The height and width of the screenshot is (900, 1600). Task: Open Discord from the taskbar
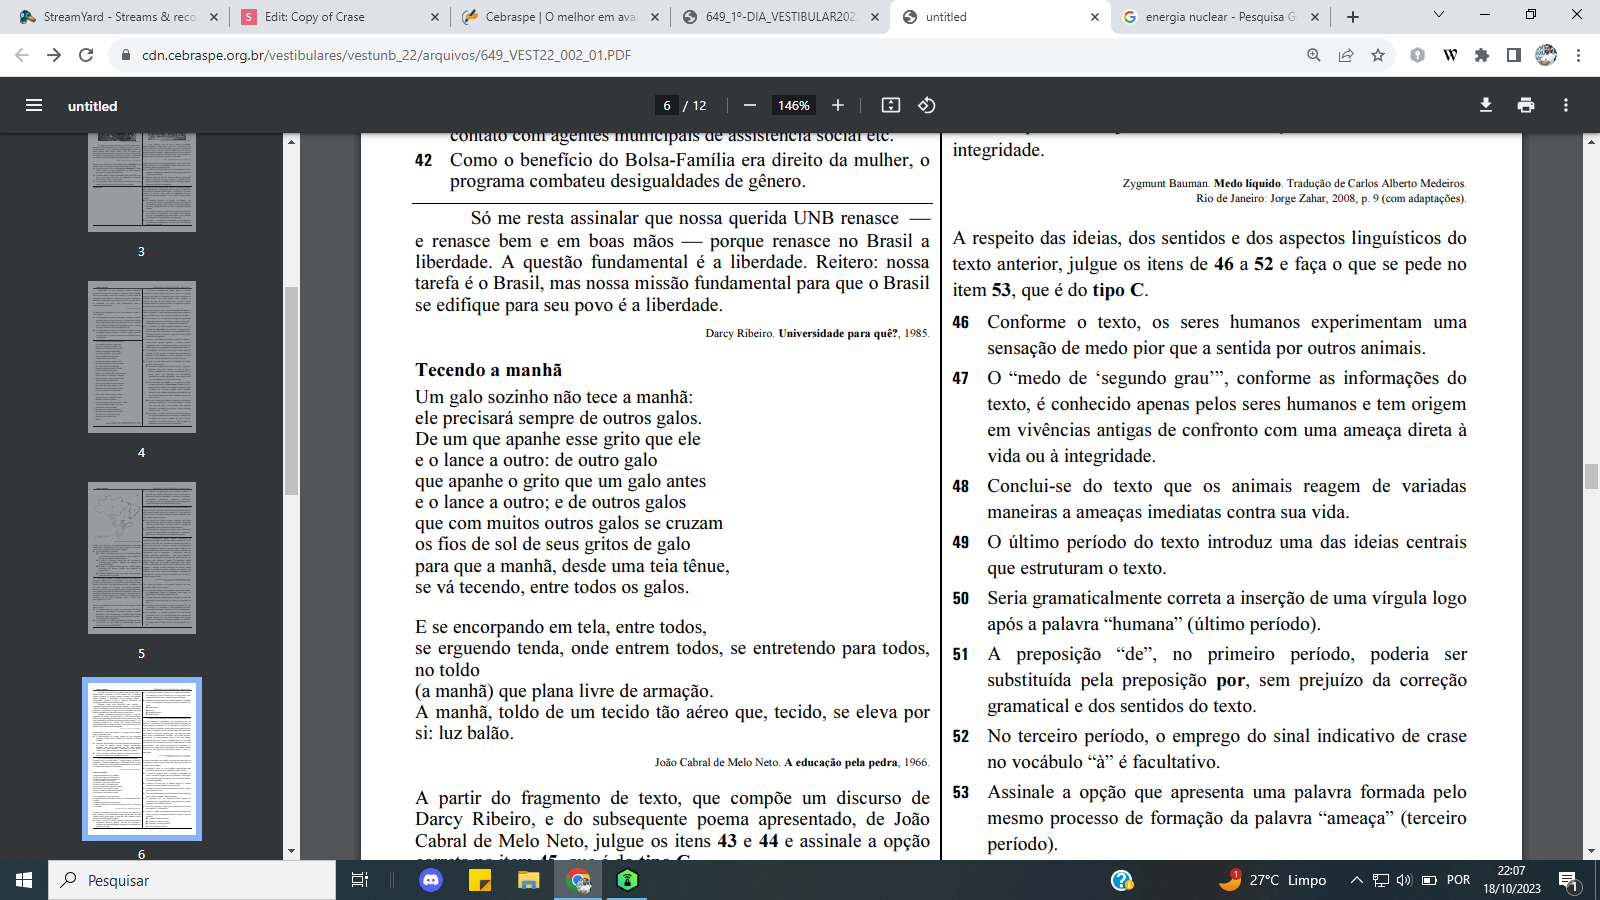pos(431,880)
